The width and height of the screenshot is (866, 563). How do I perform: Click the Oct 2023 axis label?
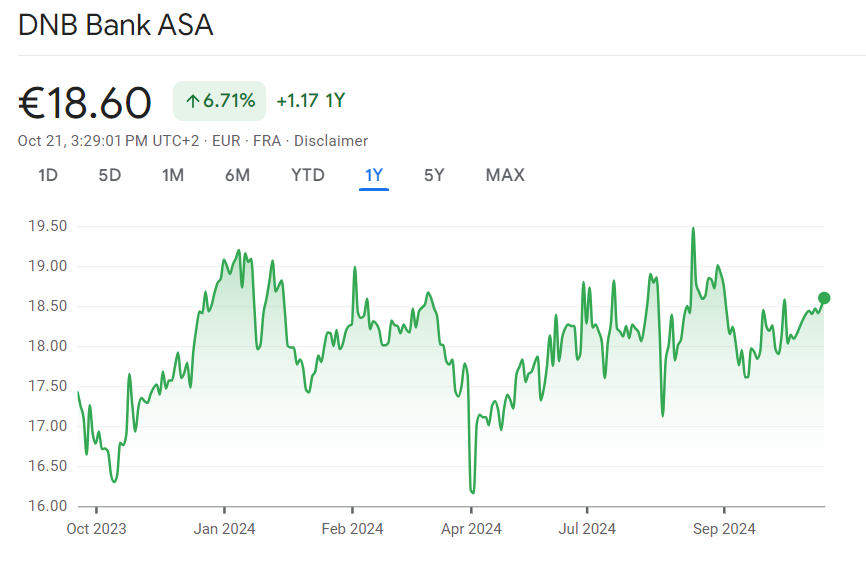click(96, 529)
